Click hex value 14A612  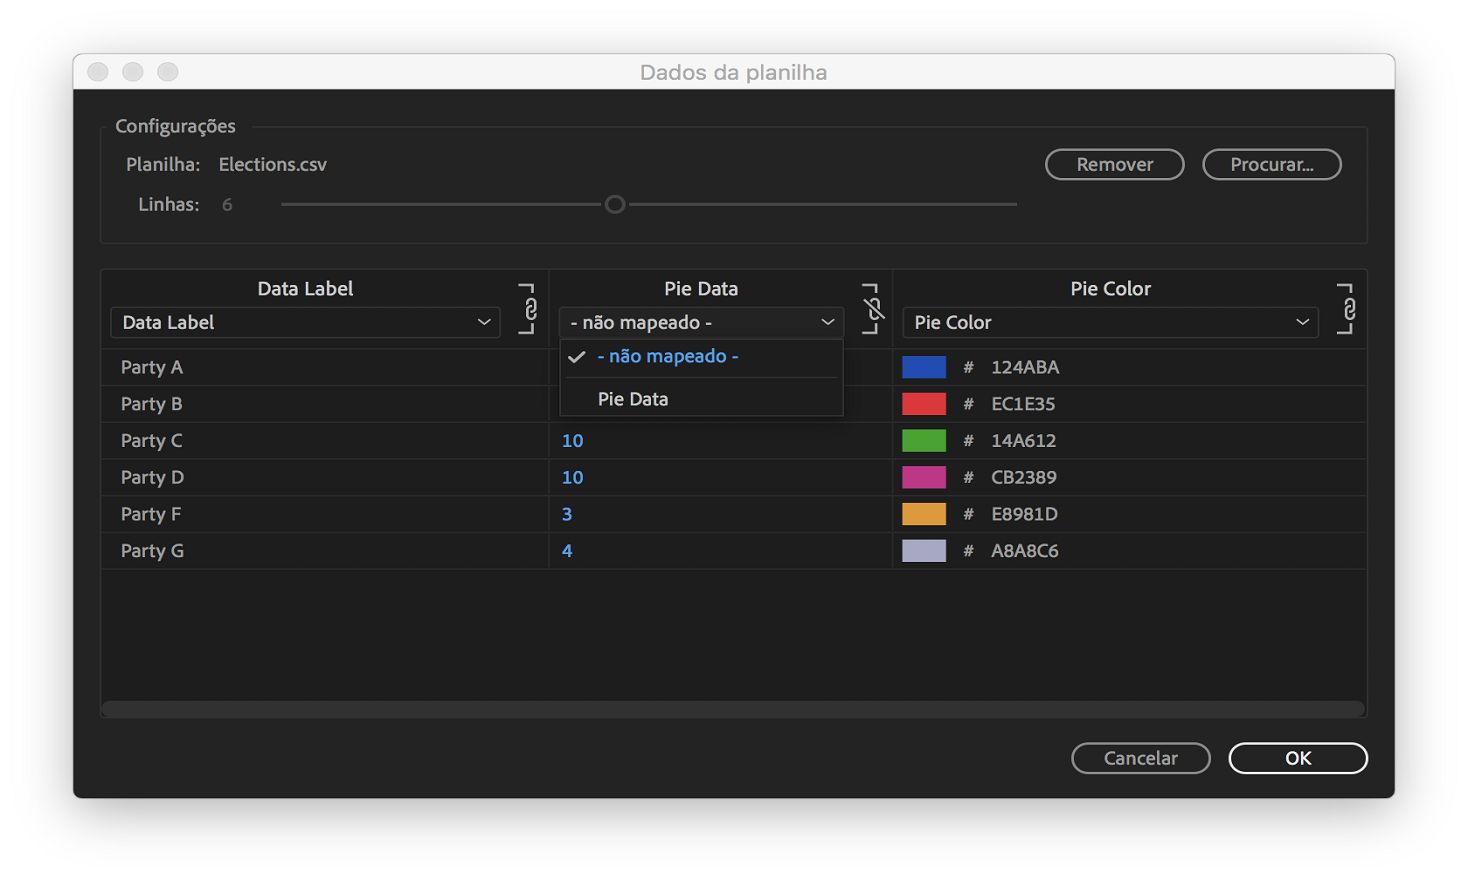(x=1023, y=440)
